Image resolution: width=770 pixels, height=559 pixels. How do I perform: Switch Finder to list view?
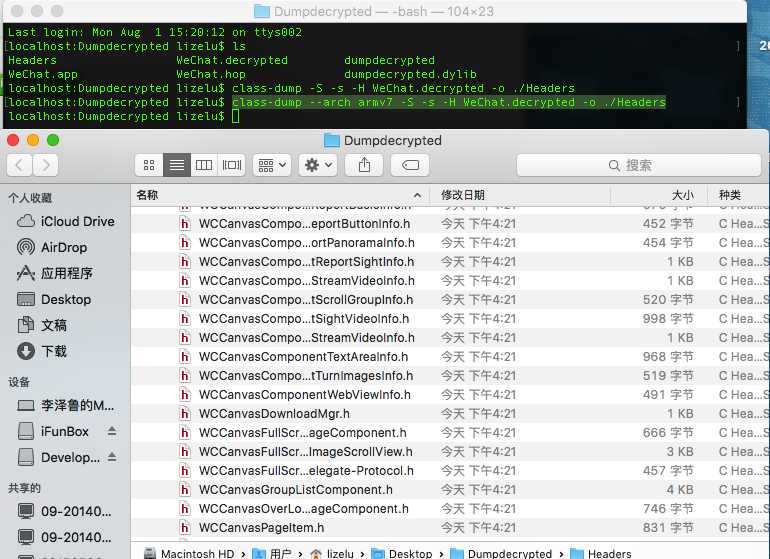click(x=177, y=165)
